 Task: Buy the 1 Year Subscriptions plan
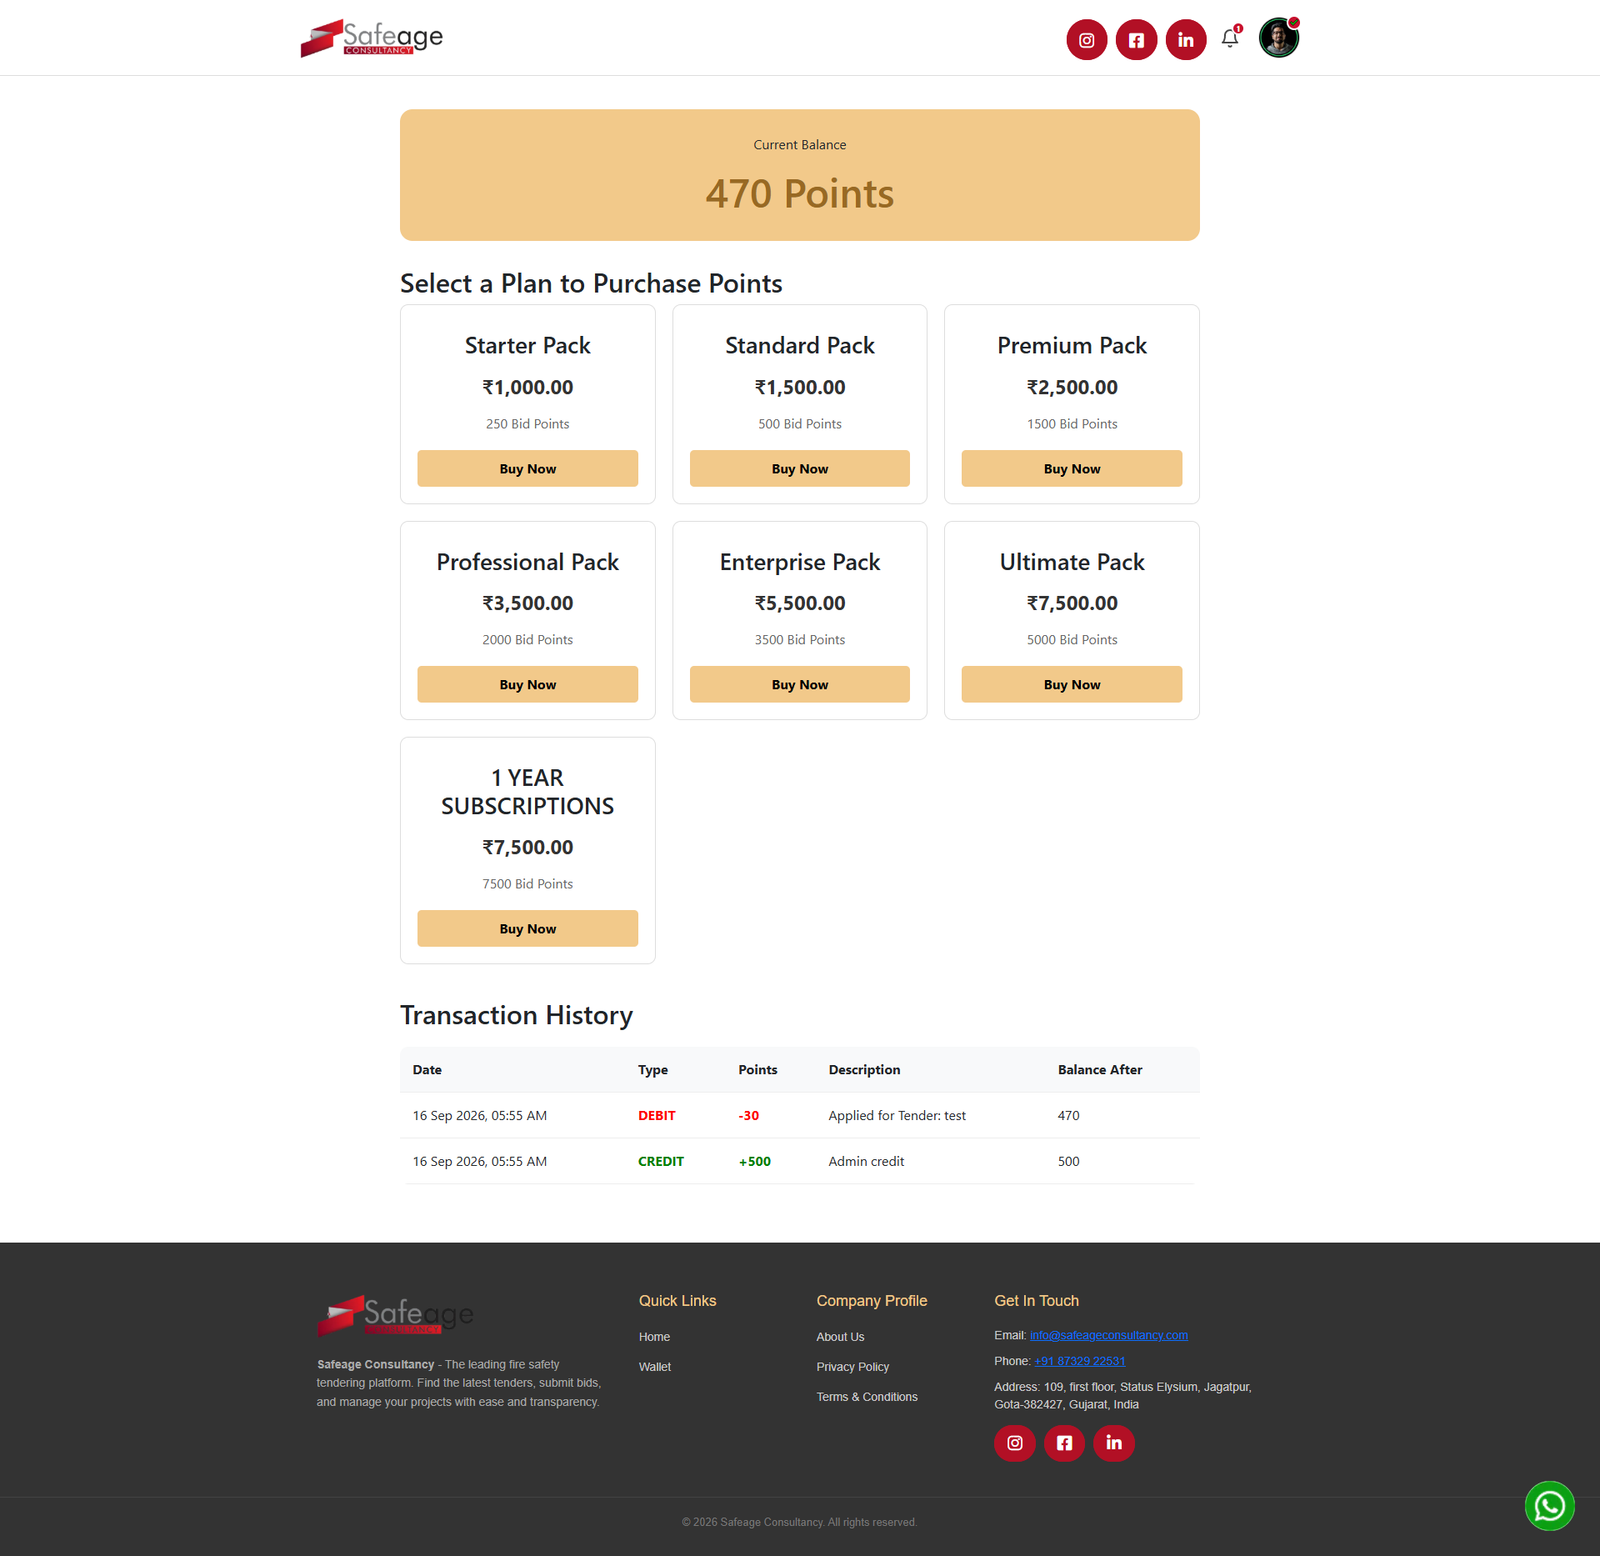[528, 929]
